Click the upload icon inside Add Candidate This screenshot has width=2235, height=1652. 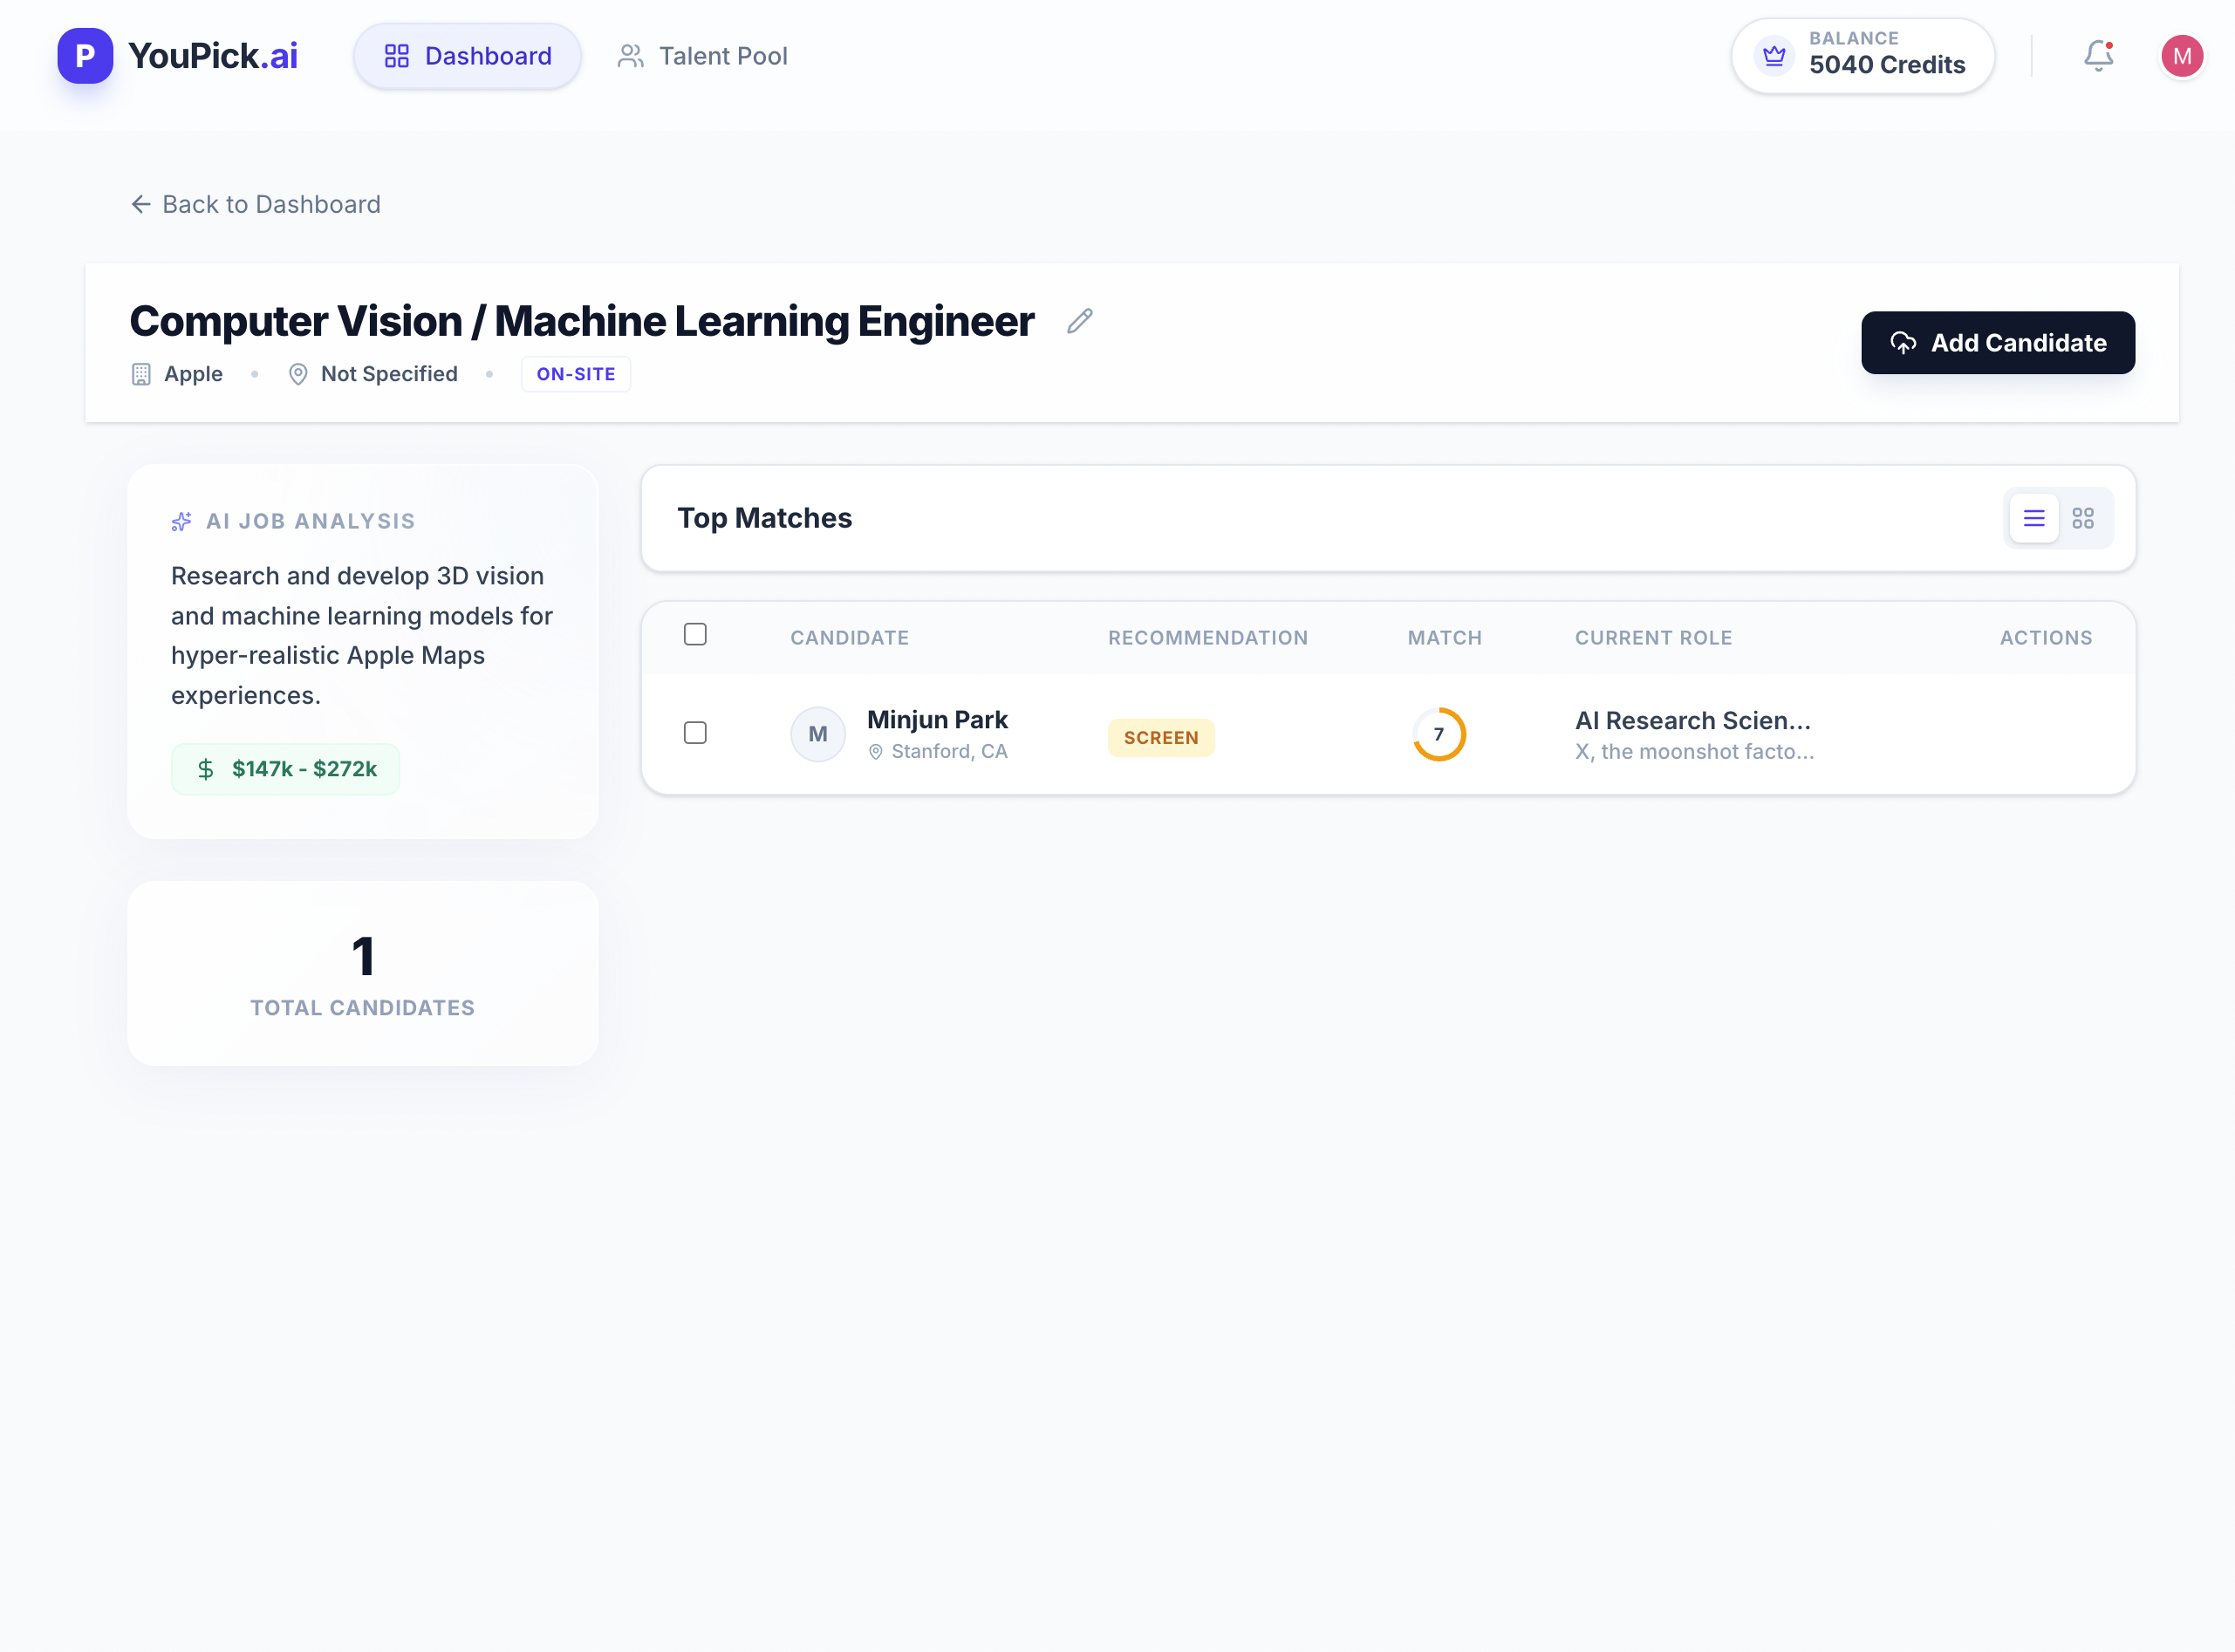click(1904, 343)
